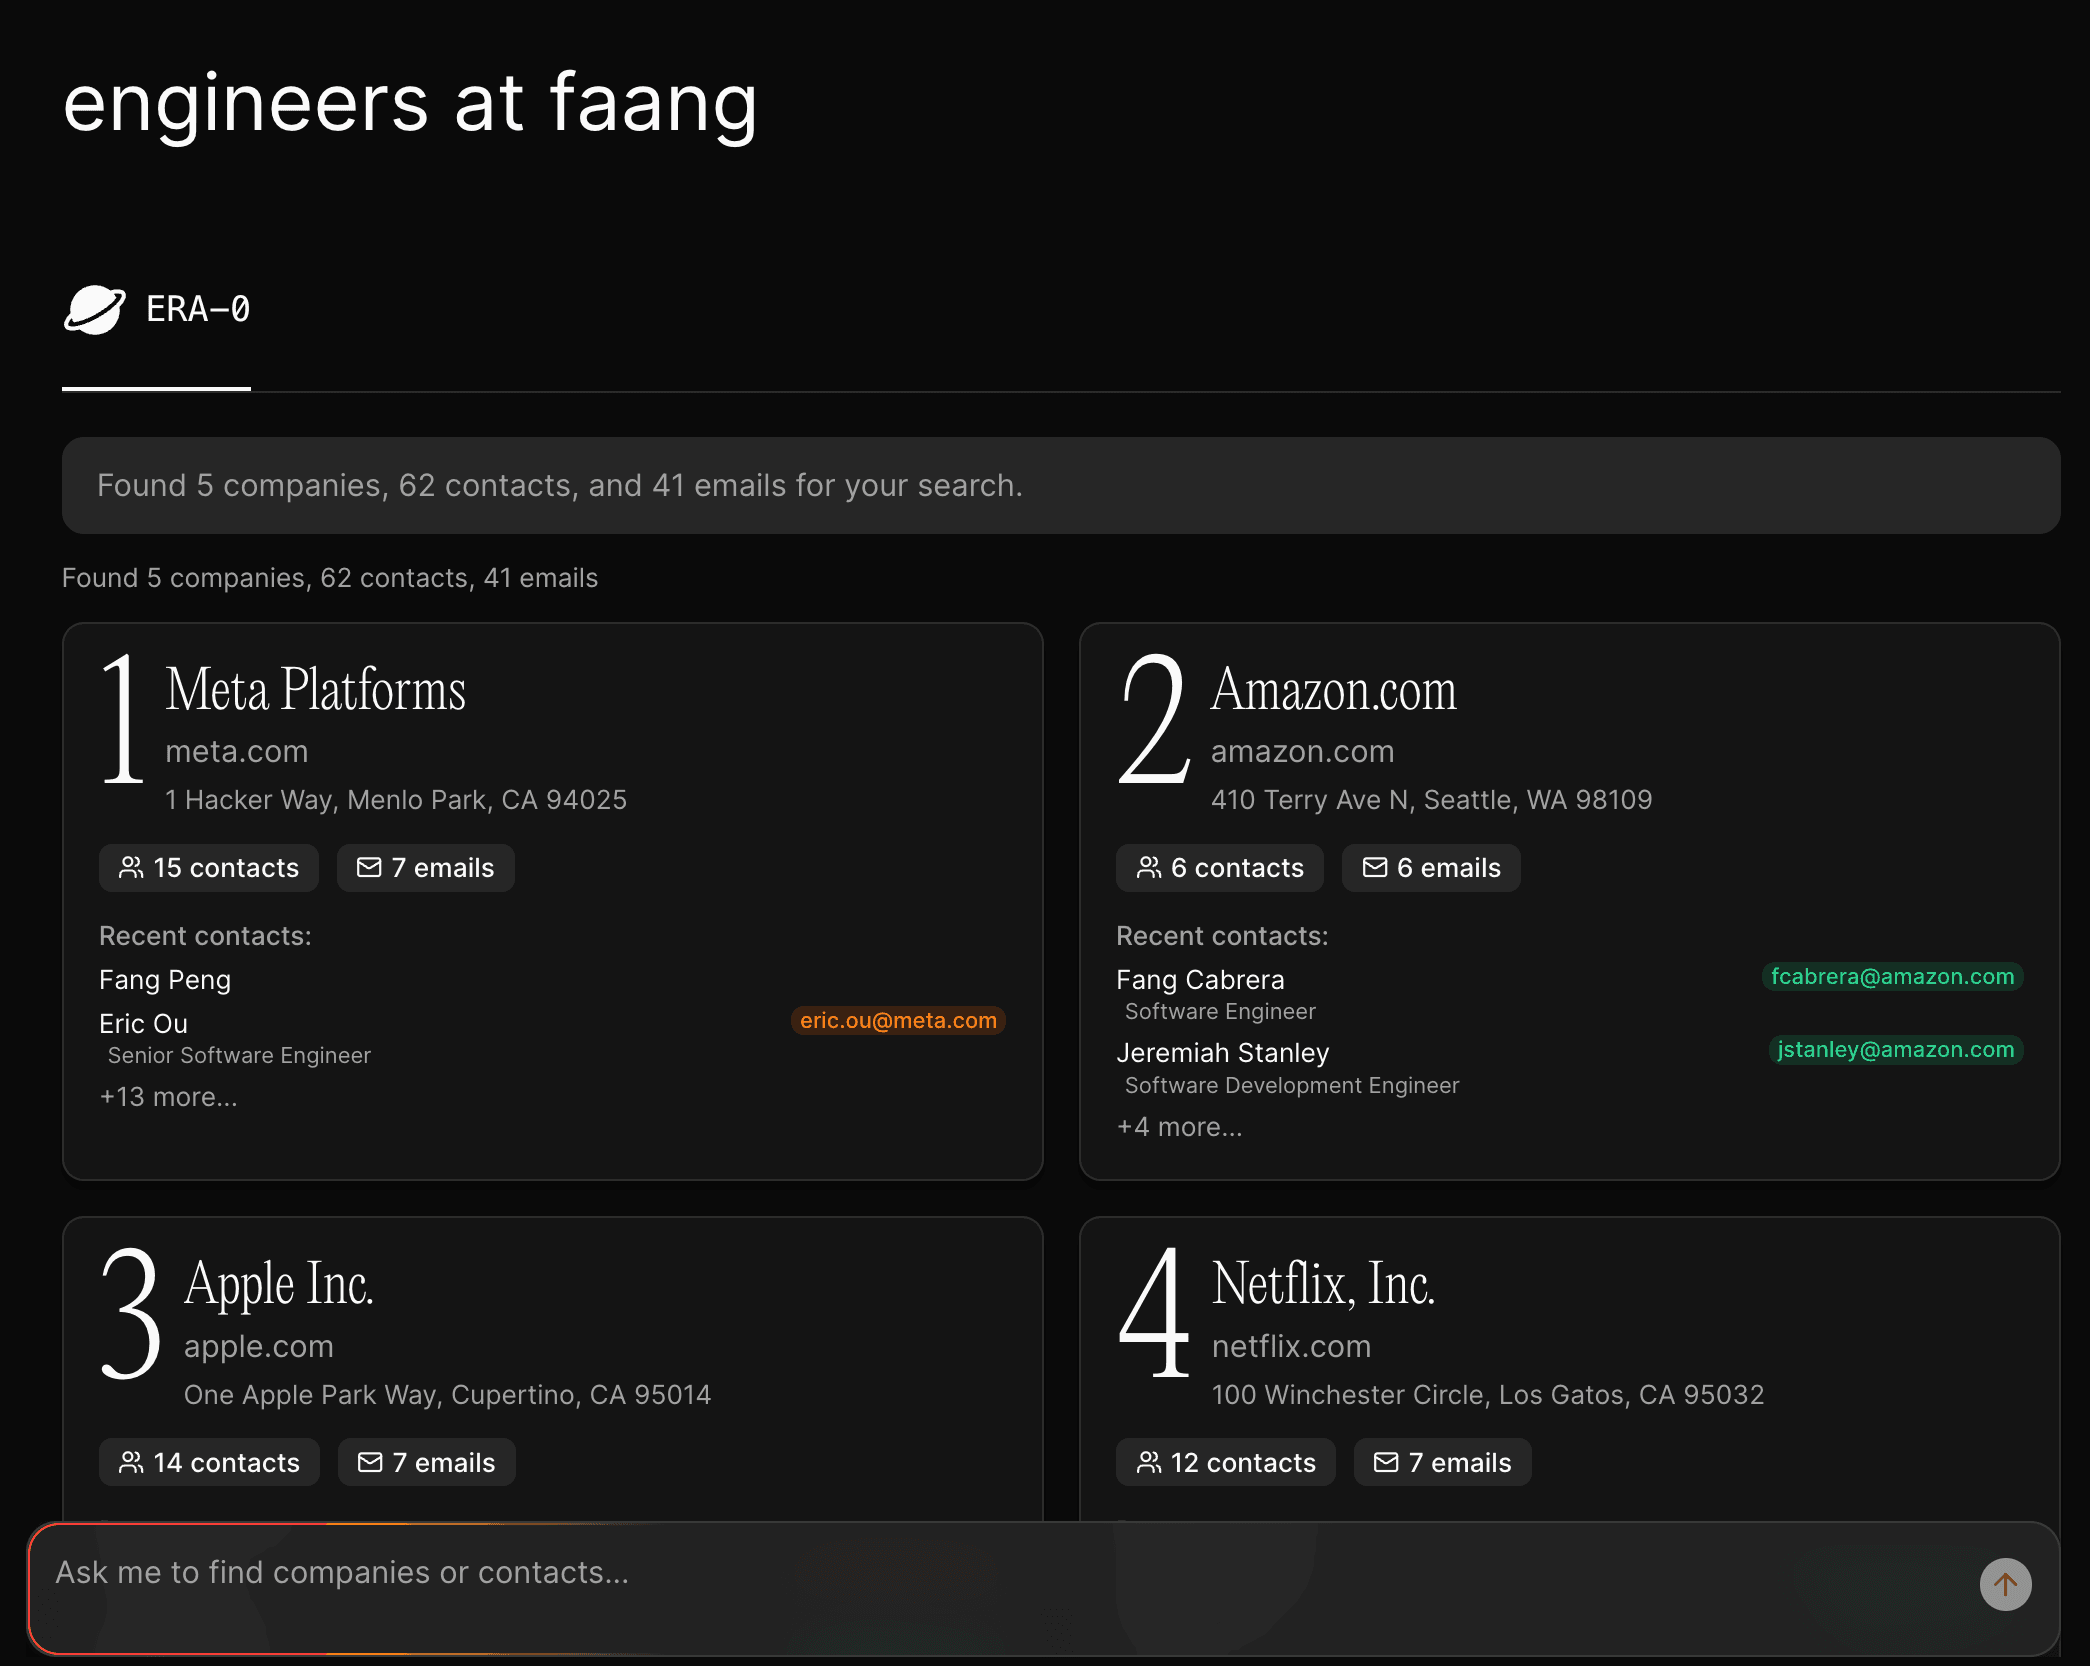
Task: Open Apple Inc. company title
Action: (279, 1284)
